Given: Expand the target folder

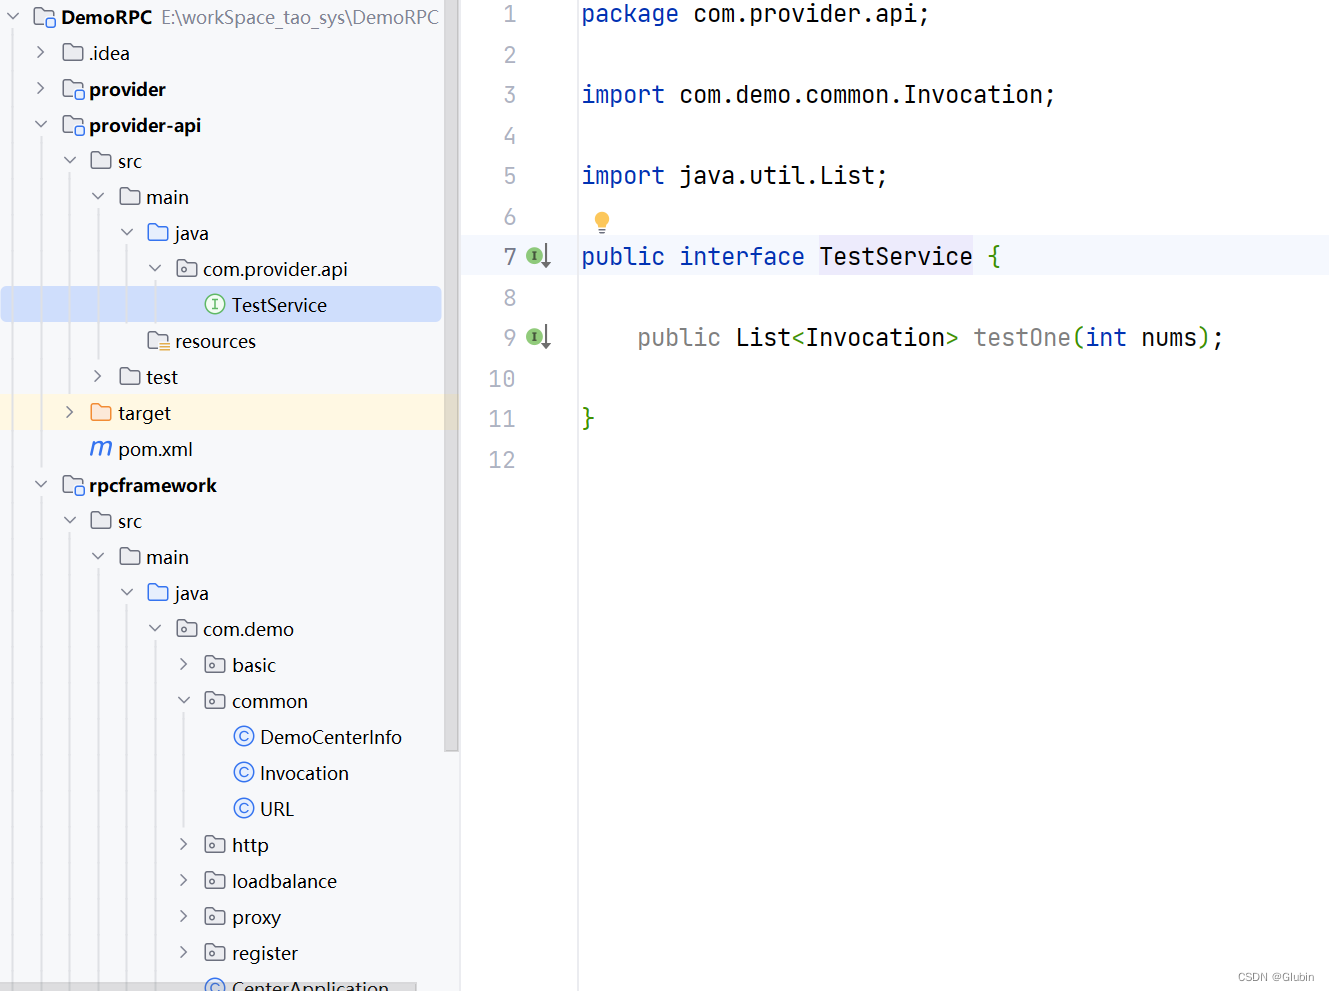Looking at the screenshot, I should 69,412.
